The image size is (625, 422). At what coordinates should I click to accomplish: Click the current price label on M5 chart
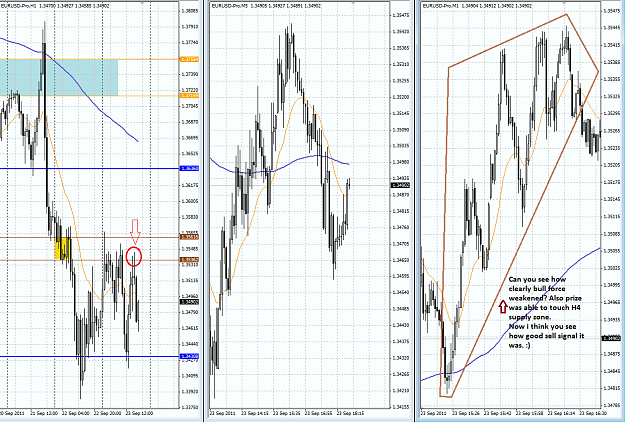(400, 185)
